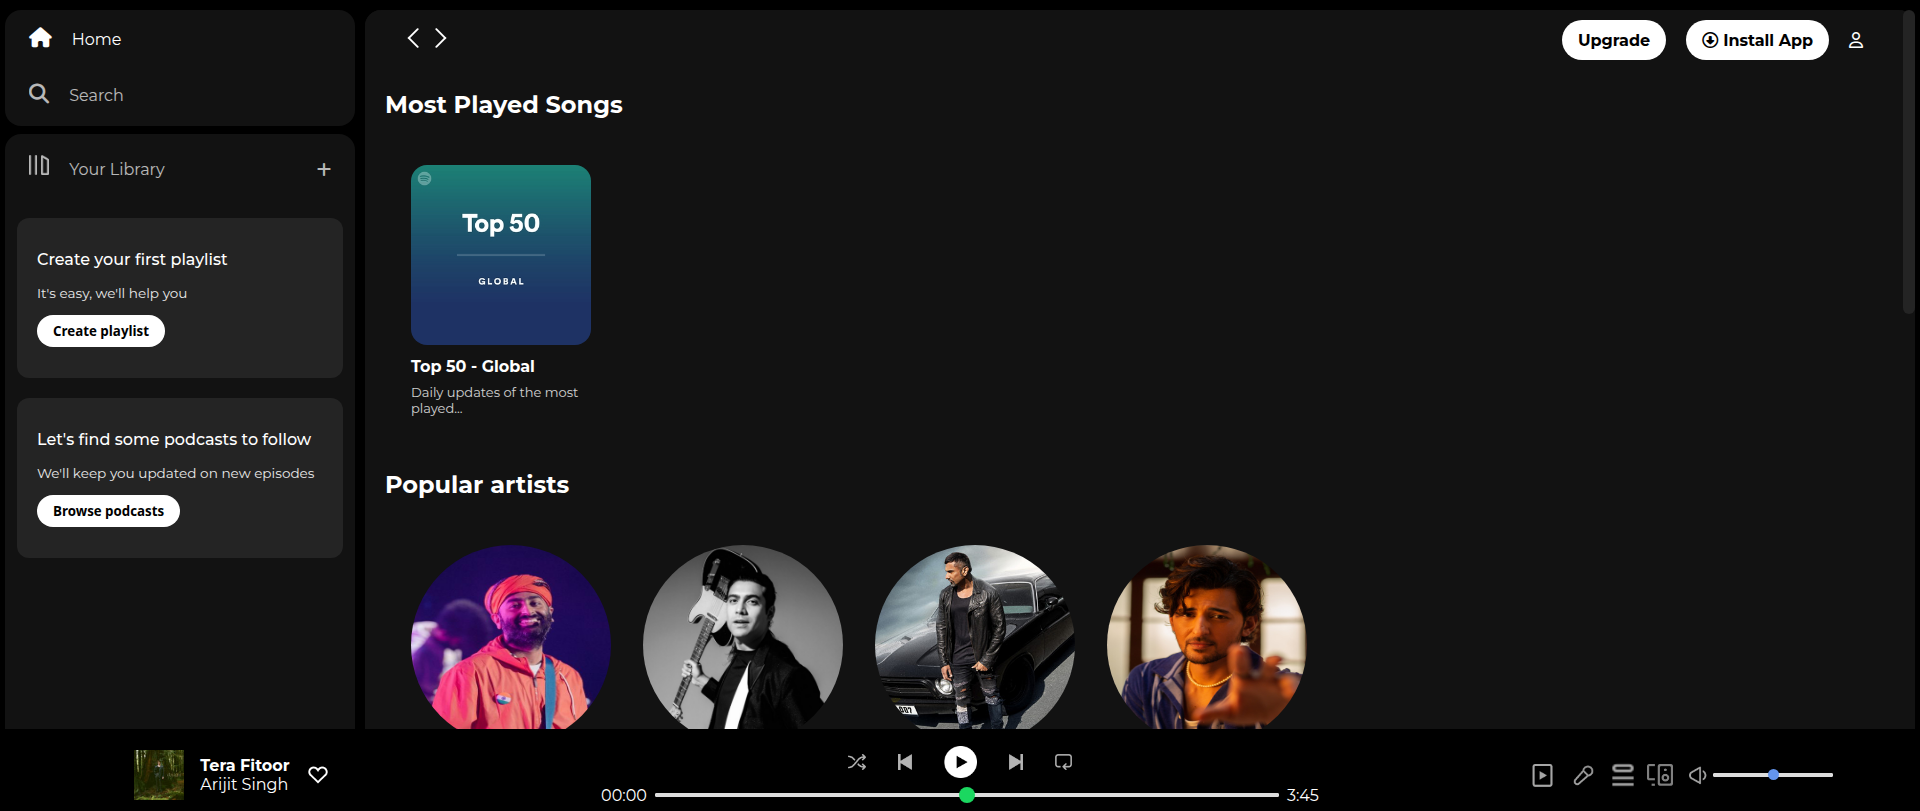Image resolution: width=1920 pixels, height=811 pixels.
Task: Skip to the previous track
Action: coord(905,762)
